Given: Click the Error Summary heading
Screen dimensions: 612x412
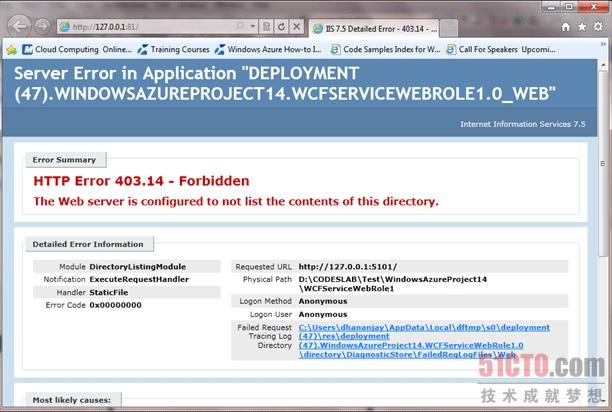Looking at the screenshot, I should (64, 160).
